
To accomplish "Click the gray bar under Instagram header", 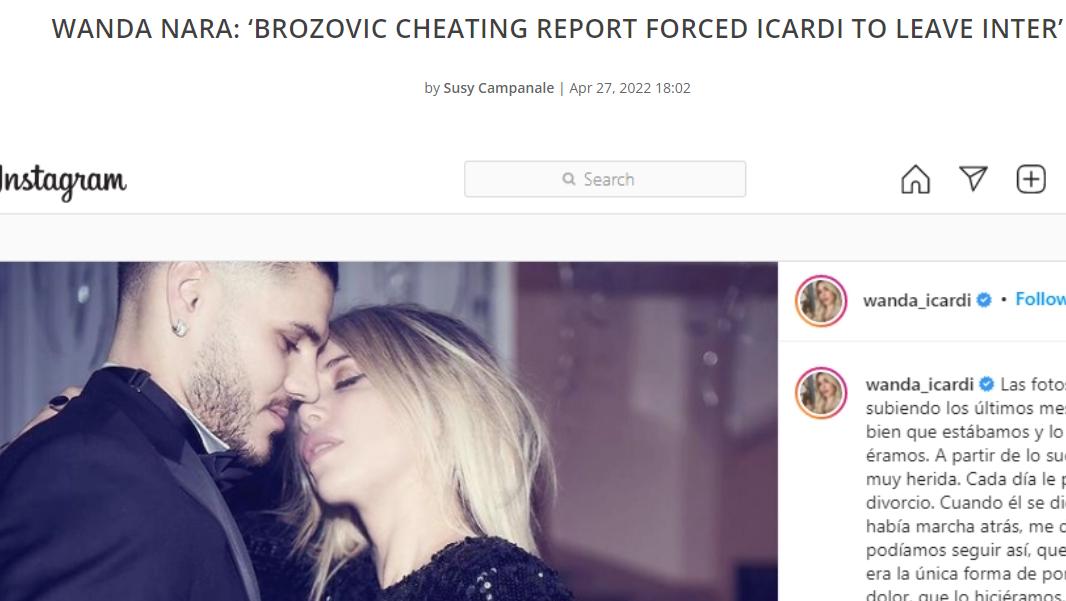I will [533, 237].
